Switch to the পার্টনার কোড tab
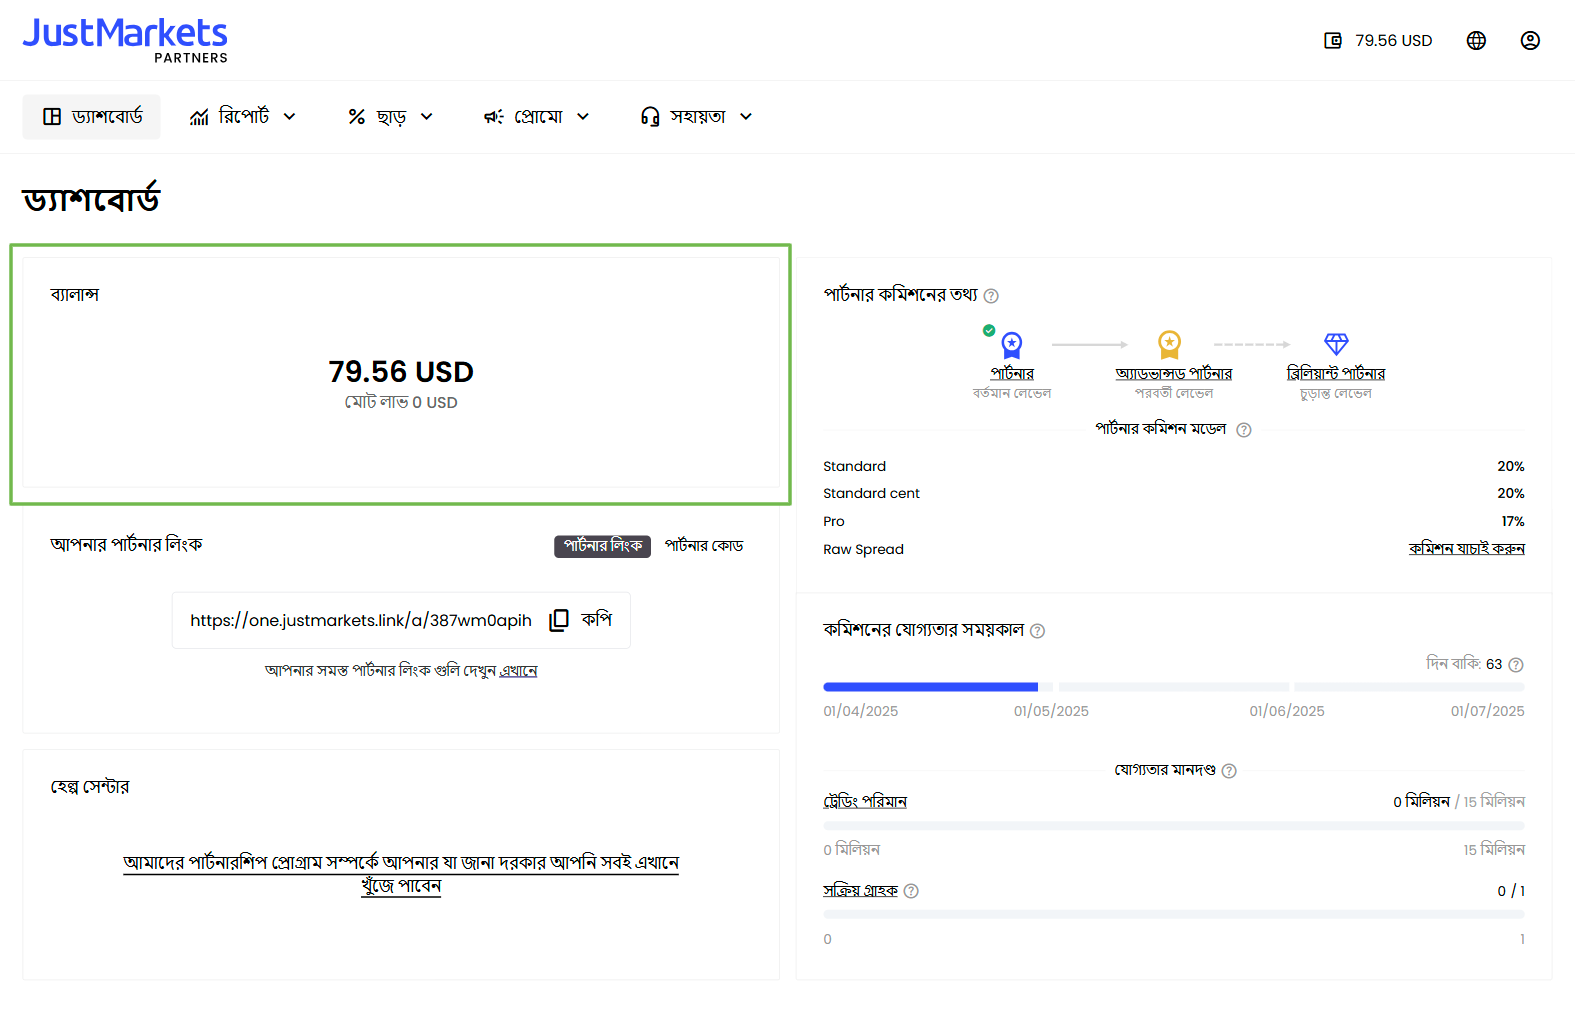The height and width of the screenshot is (1012, 1575). tap(704, 546)
